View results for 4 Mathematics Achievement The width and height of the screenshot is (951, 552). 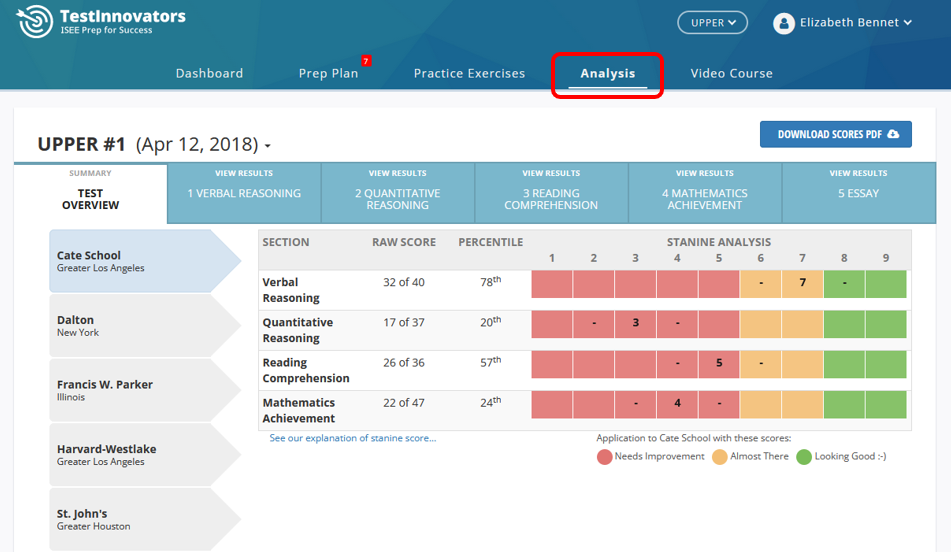click(705, 193)
